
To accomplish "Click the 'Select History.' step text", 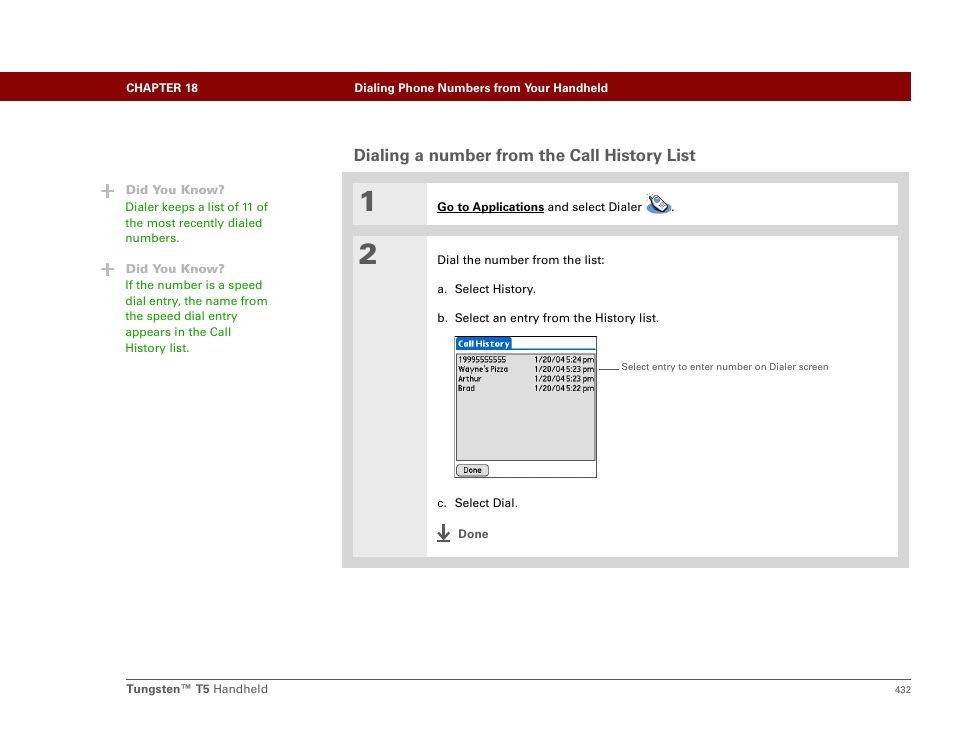I will 495,289.
